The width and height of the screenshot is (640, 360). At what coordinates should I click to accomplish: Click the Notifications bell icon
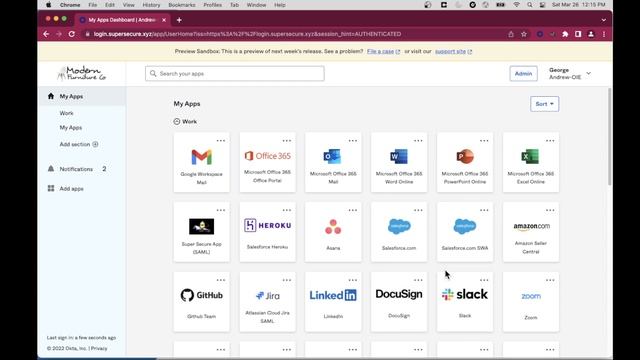tap(51, 169)
